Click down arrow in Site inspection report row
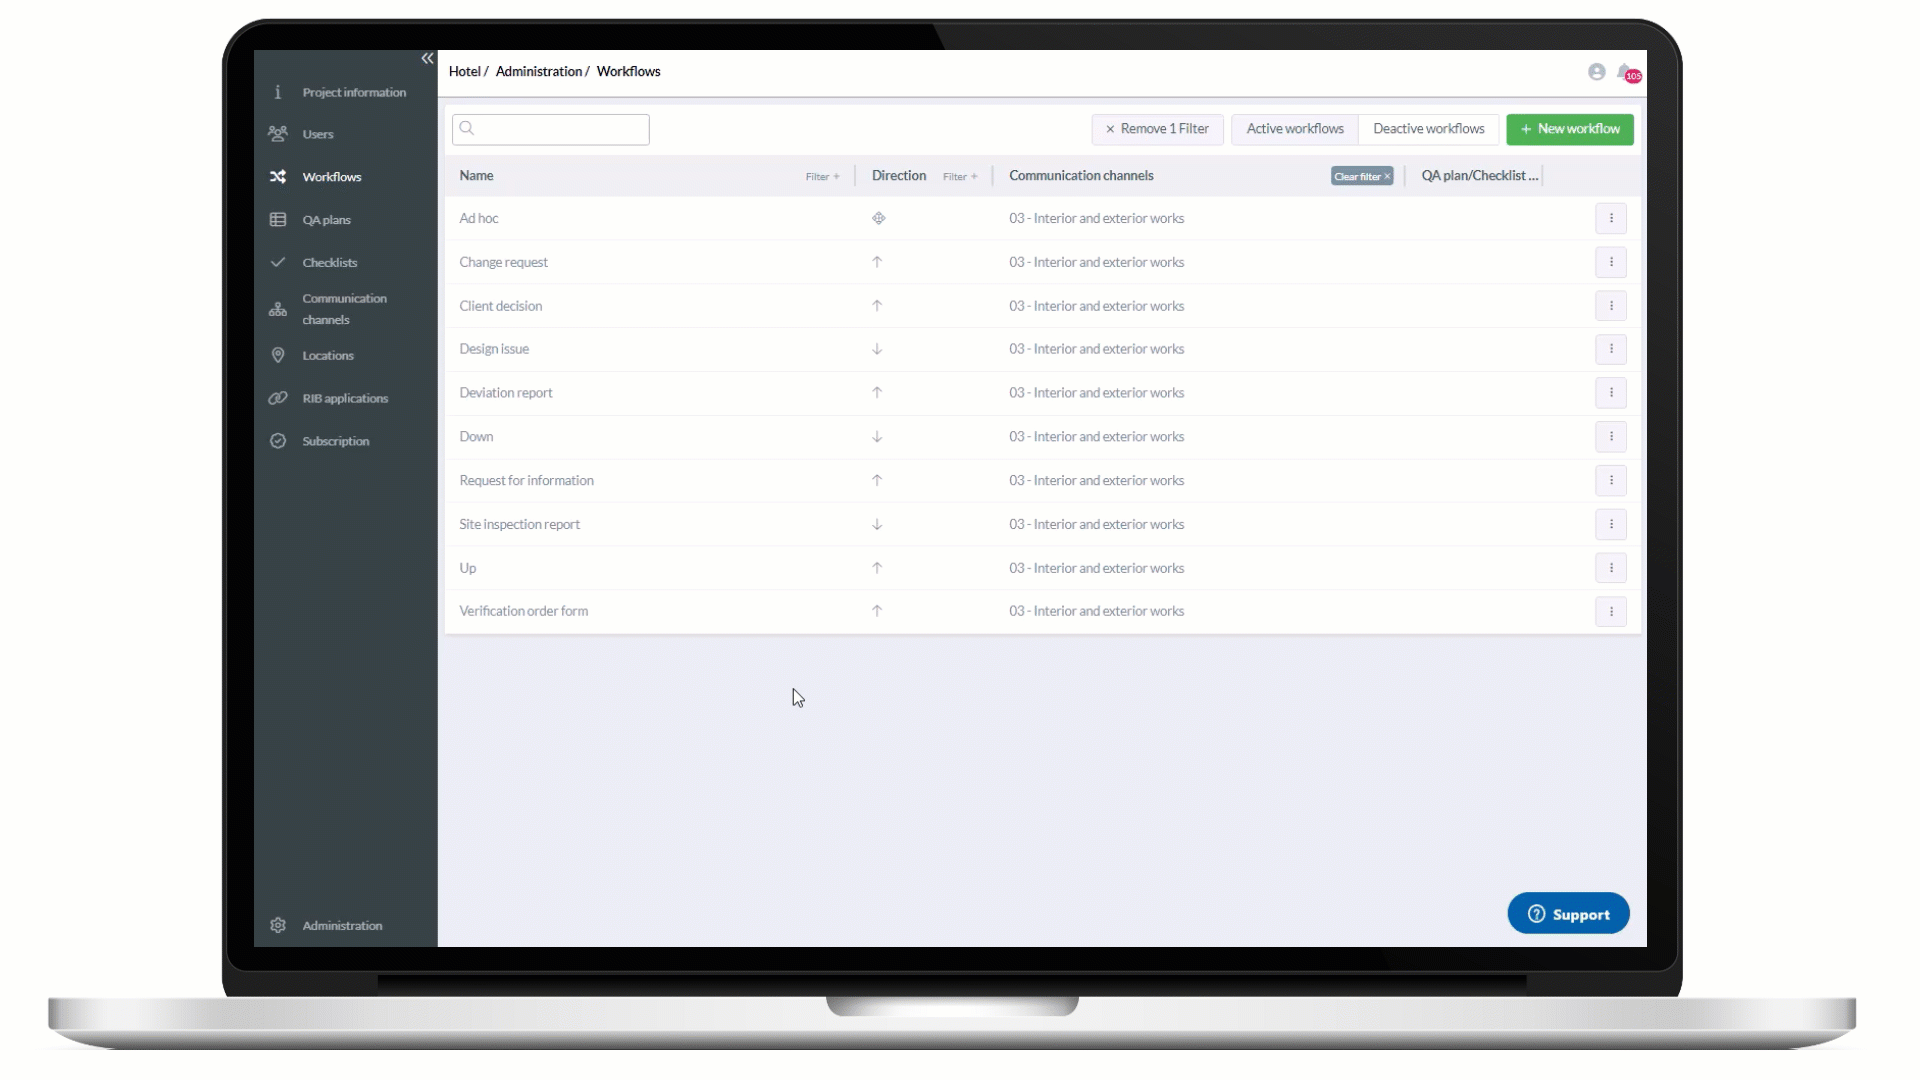The image size is (1920, 1080). 877,525
